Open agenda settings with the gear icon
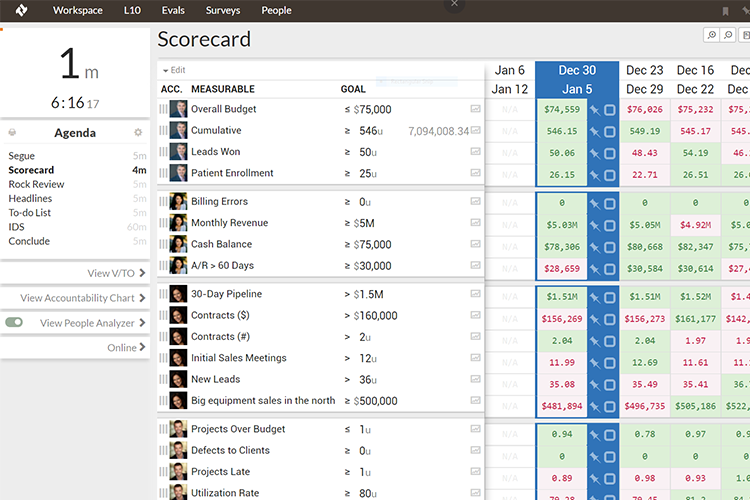 tap(138, 133)
